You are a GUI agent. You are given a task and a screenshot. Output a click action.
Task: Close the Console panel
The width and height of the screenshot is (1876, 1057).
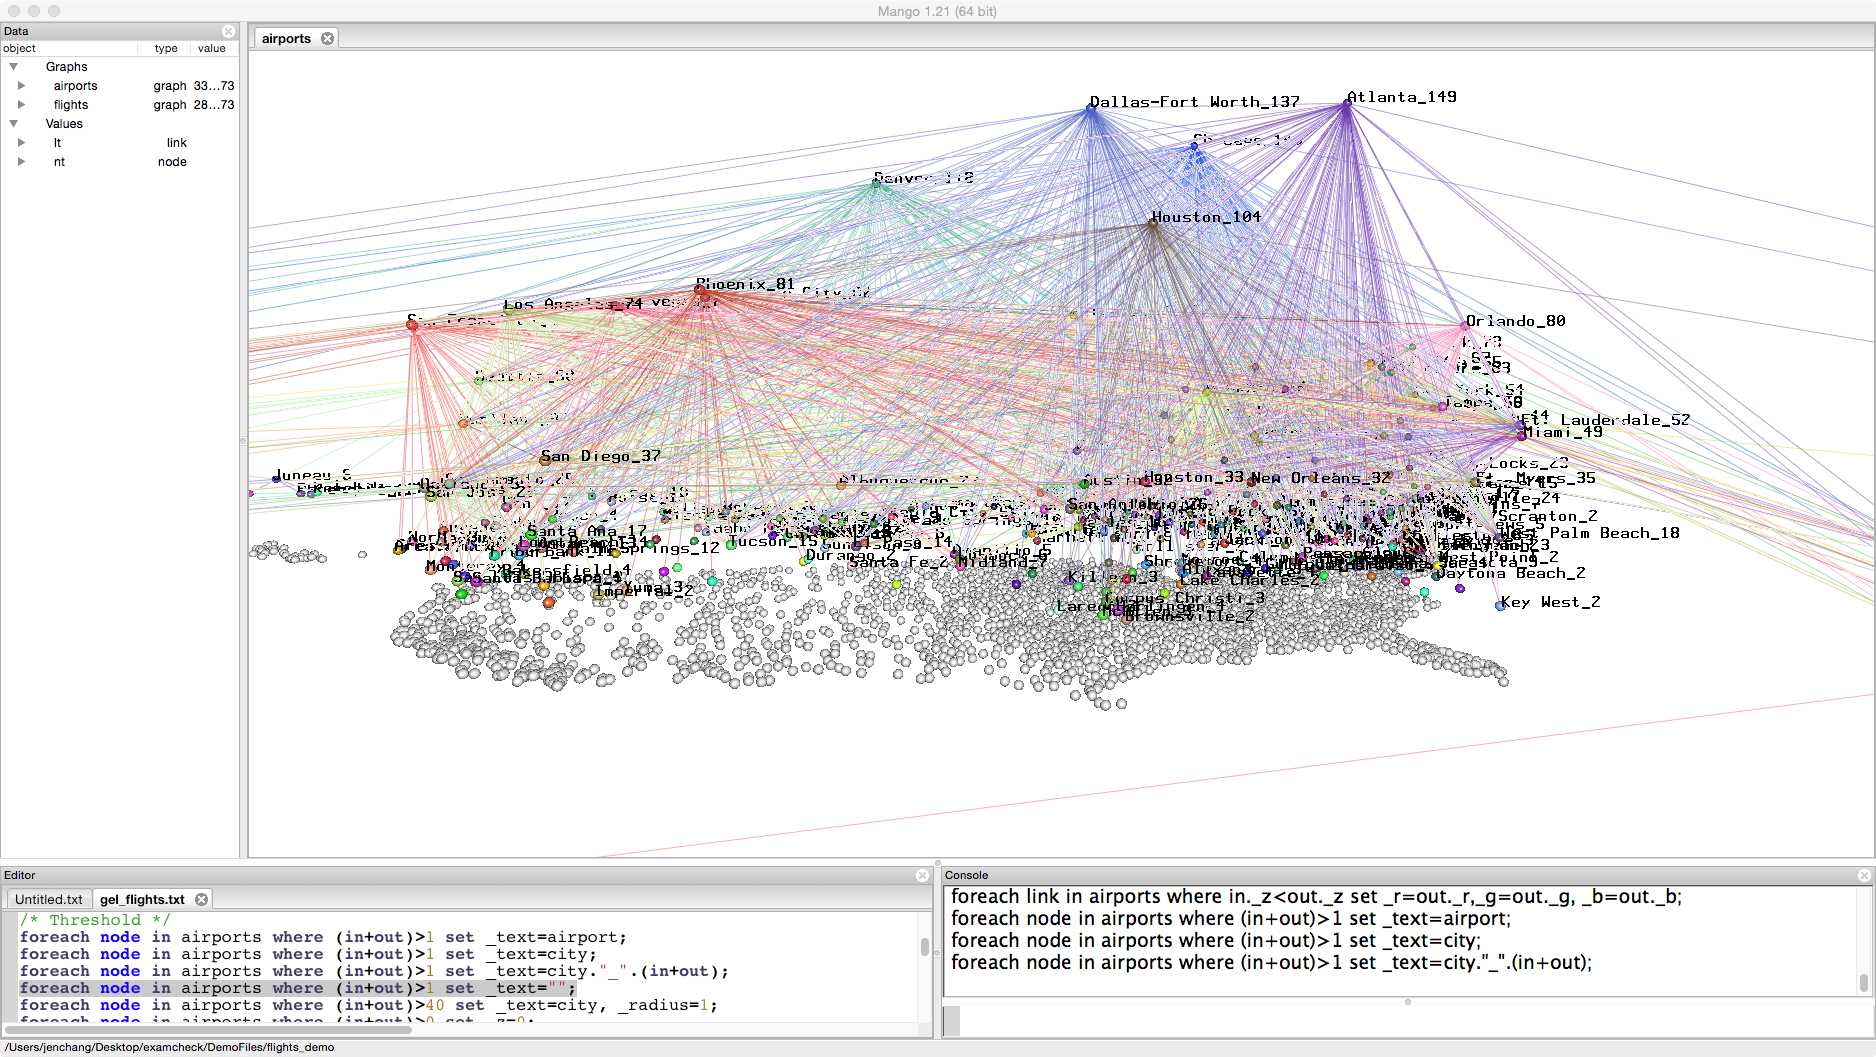tap(1864, 875)
